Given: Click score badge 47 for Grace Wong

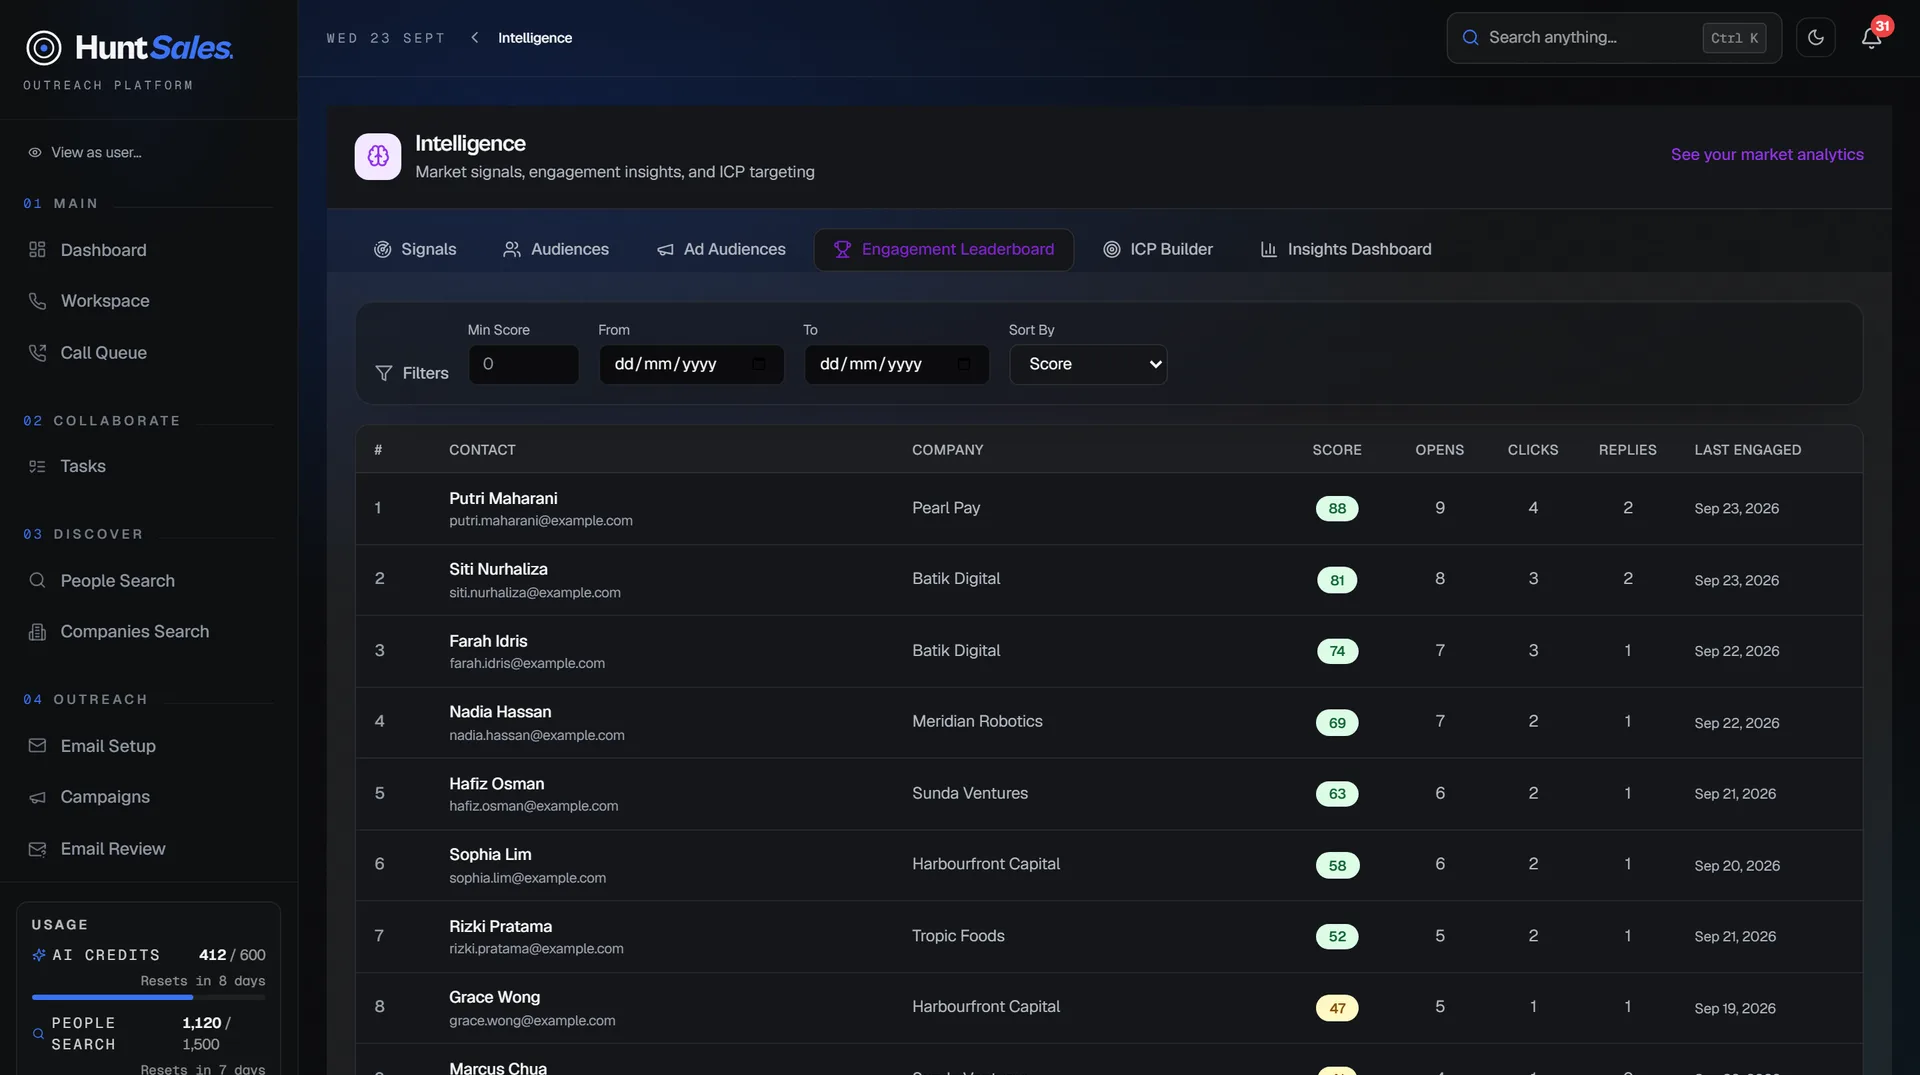Looking at the screenshot, I should click(x=1337, y=1008).
